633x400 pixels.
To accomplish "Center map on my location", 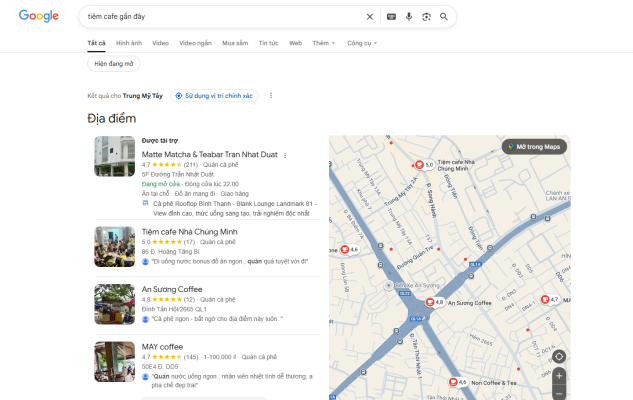I will 559,356.
